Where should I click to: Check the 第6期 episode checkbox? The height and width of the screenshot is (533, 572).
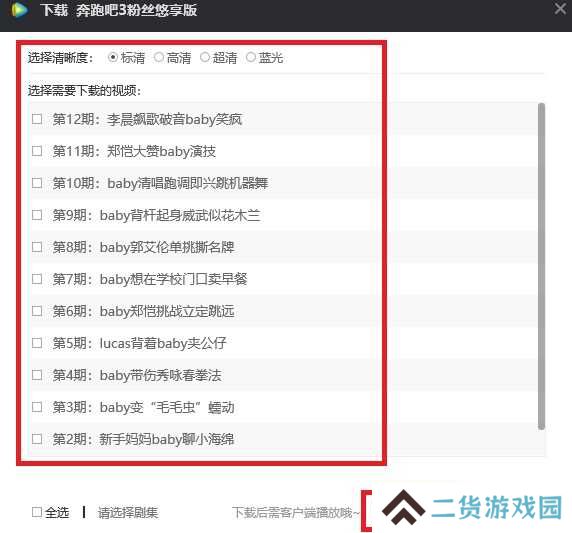(37, 311)
